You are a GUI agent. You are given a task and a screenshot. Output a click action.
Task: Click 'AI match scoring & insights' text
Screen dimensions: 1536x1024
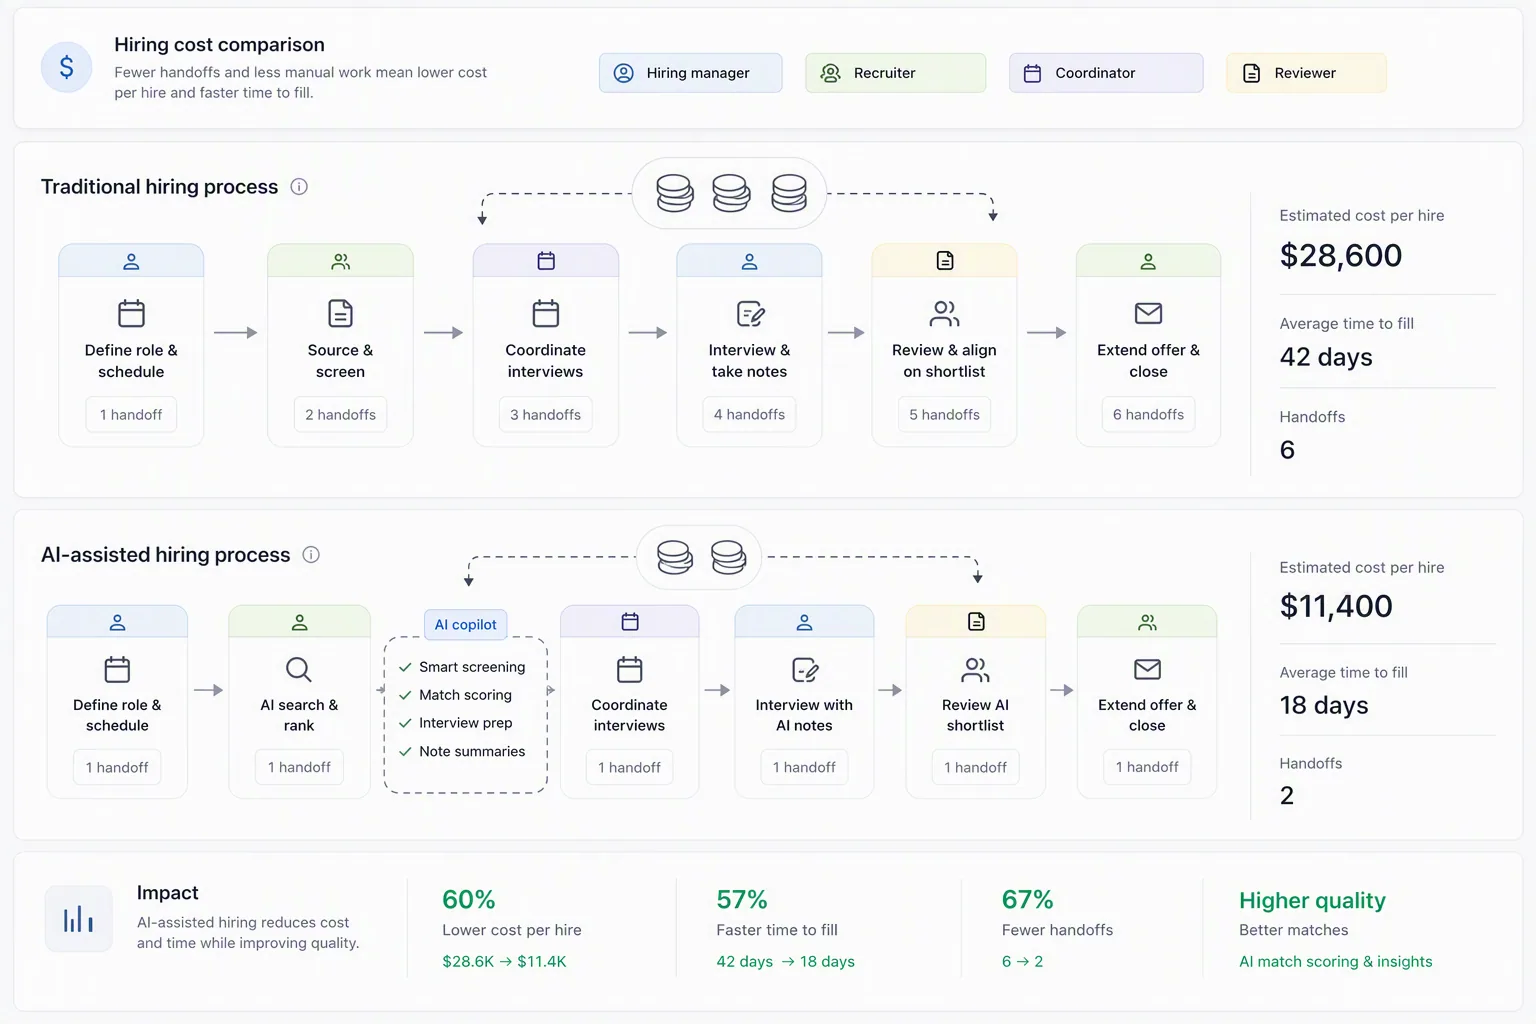pyautogui.click(x=1336, y=961)
